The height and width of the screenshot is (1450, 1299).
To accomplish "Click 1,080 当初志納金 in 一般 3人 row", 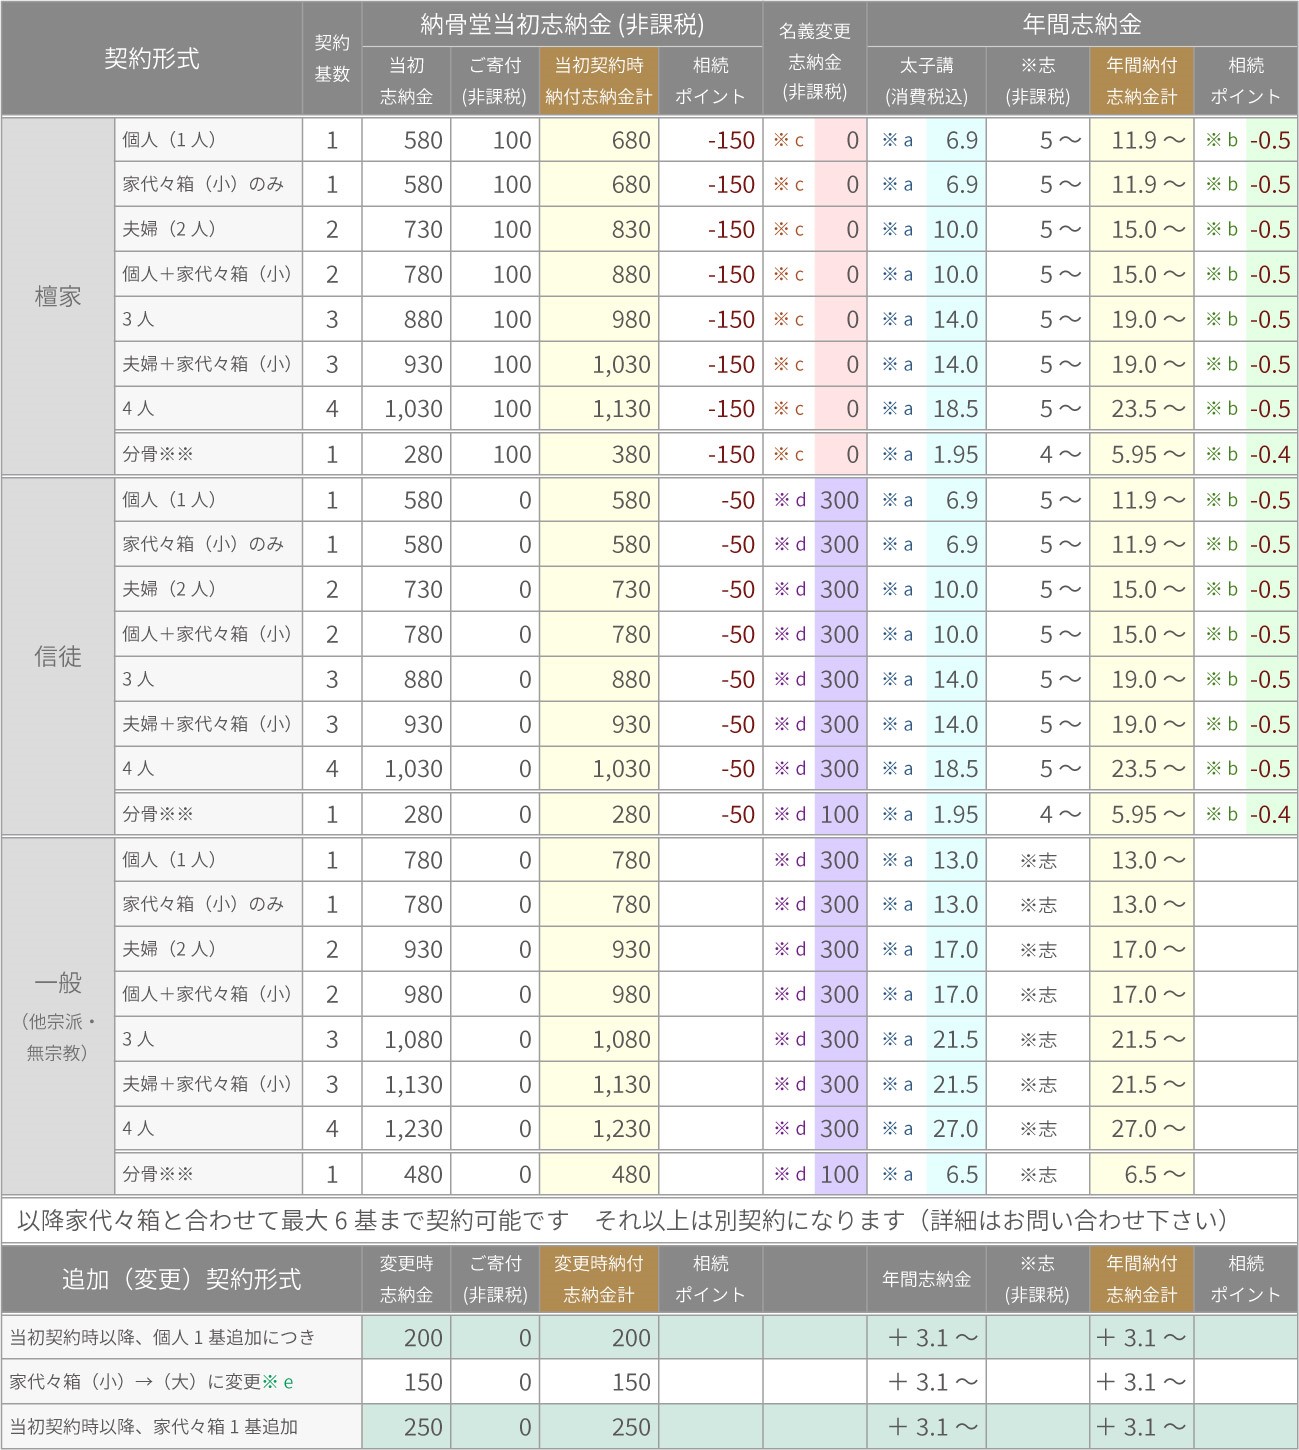I will (x=406, y=1039).
